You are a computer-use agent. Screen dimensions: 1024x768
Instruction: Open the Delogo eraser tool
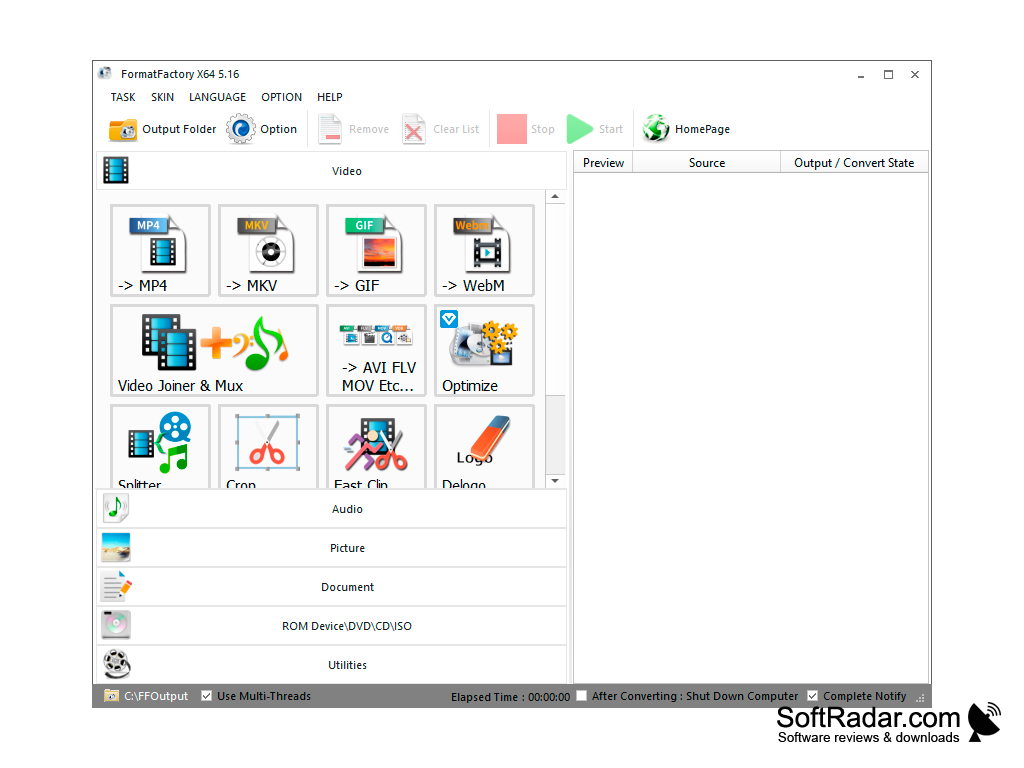pos(484,447)
